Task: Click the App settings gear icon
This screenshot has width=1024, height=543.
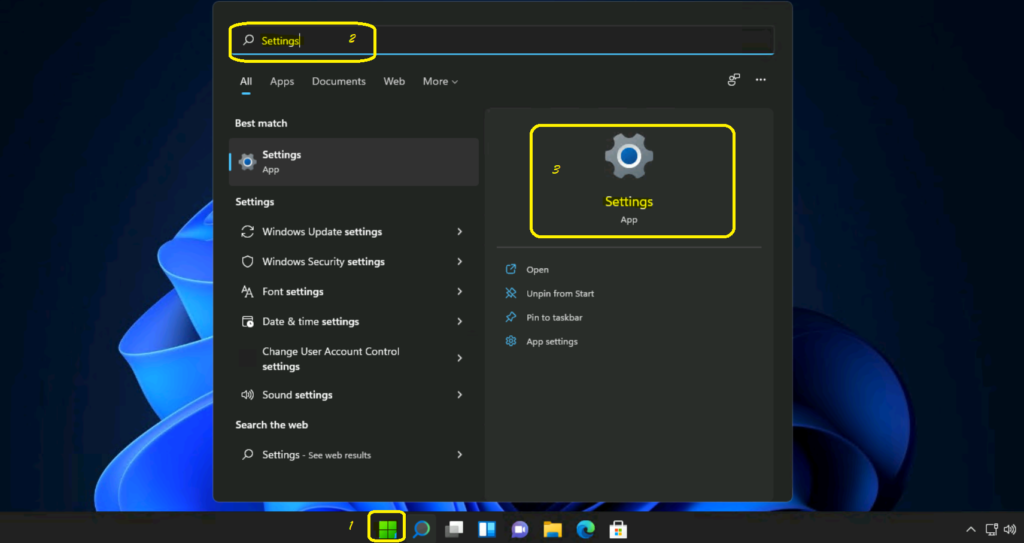Action: pos(511,342)
